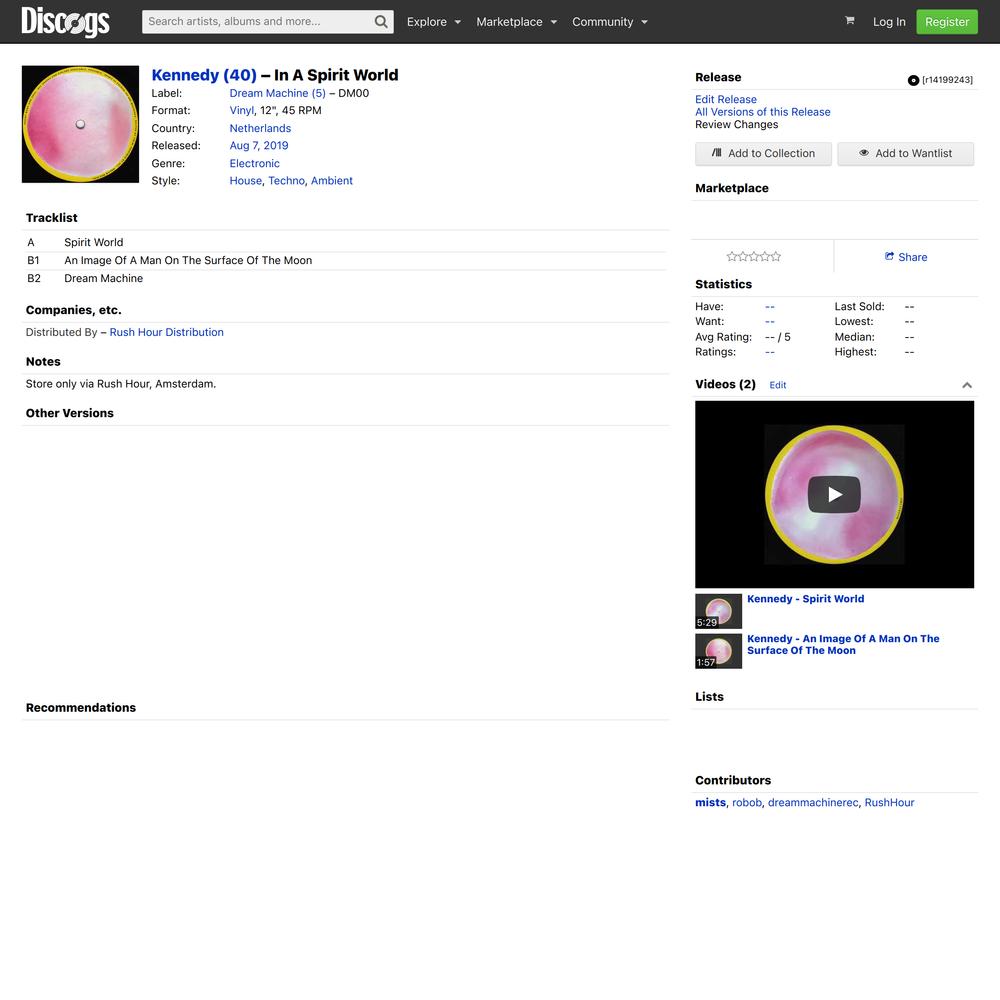The image size is (1000, 1000).
Task: Click the Techno style link
Action: click(x=286, y=180)
